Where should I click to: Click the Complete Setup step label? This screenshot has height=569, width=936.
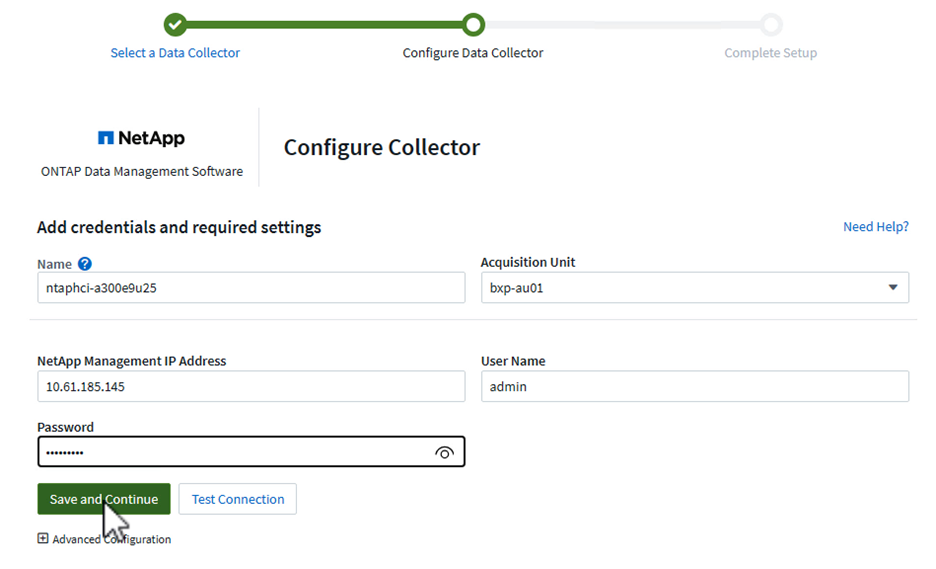pyautogui.click(x=770, y=53)
